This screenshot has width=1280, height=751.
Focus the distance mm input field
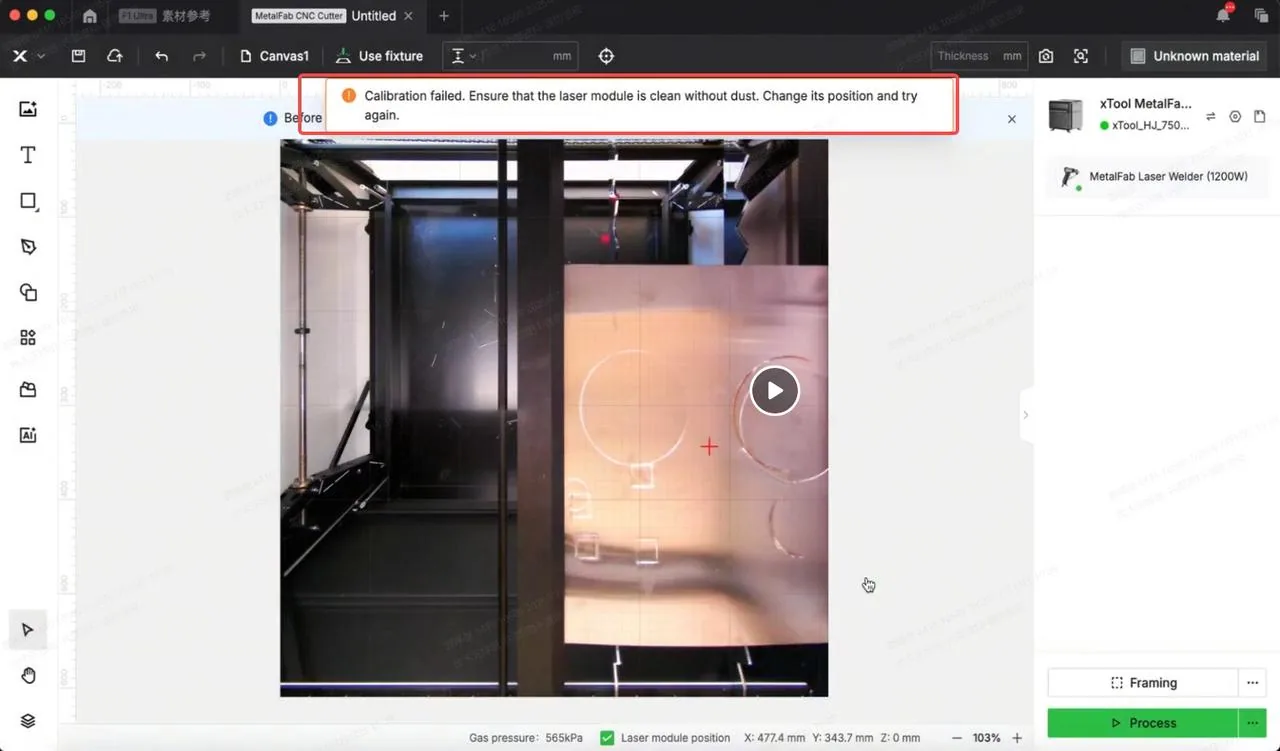coord(528,56)
